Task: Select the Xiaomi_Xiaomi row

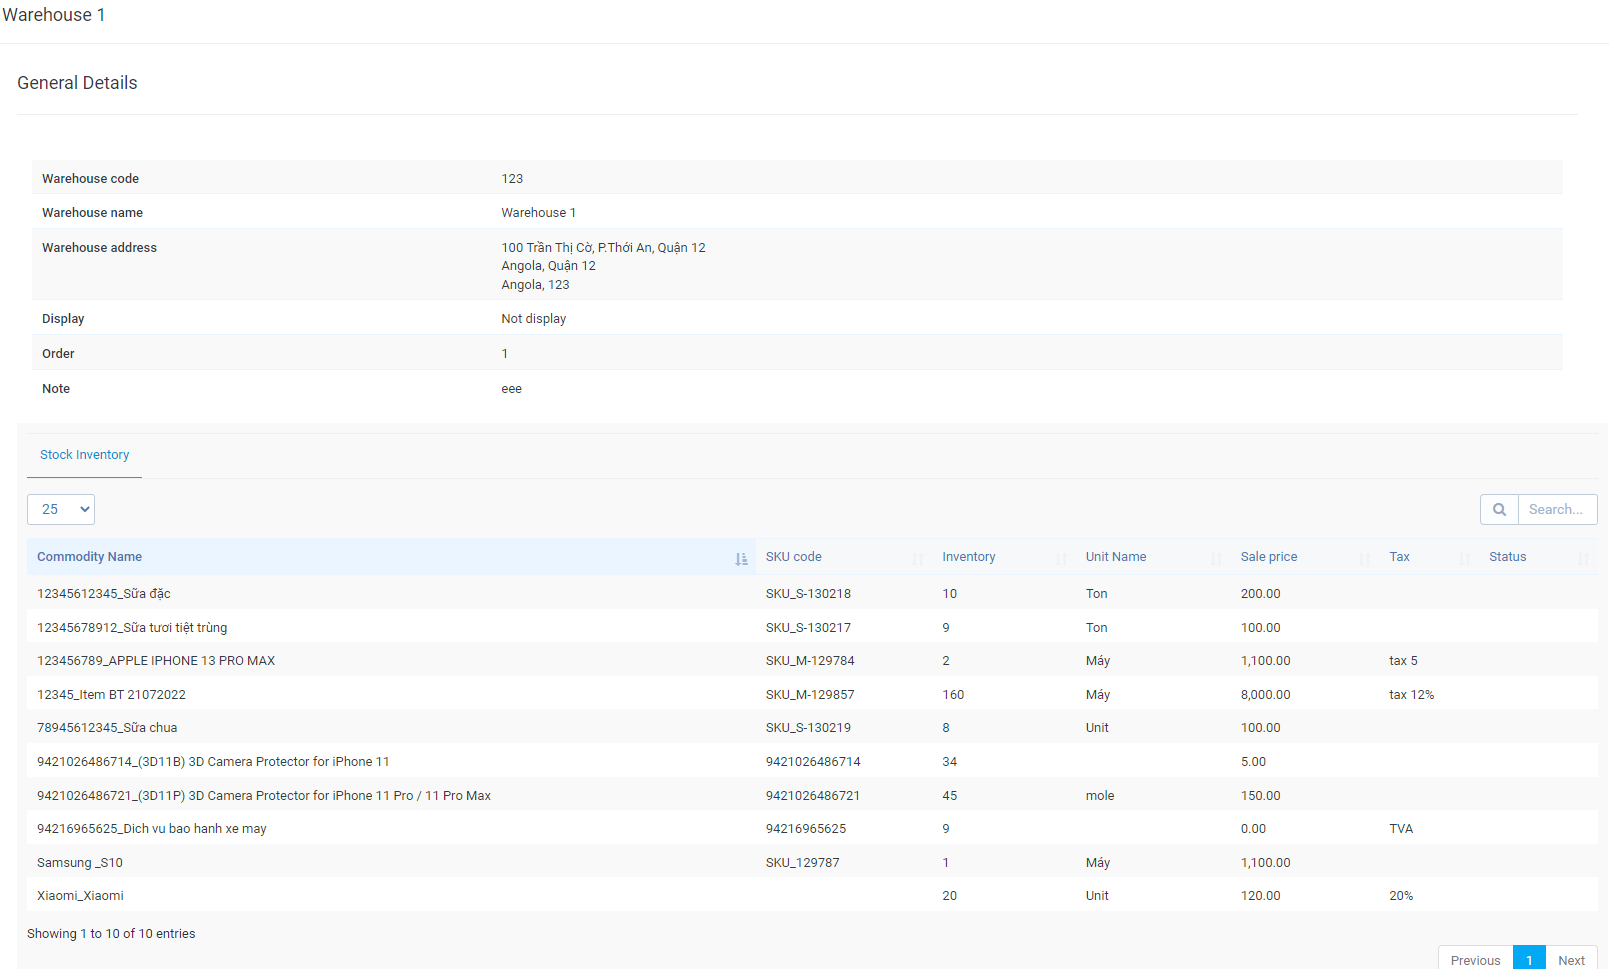Action: pos(400,895)
